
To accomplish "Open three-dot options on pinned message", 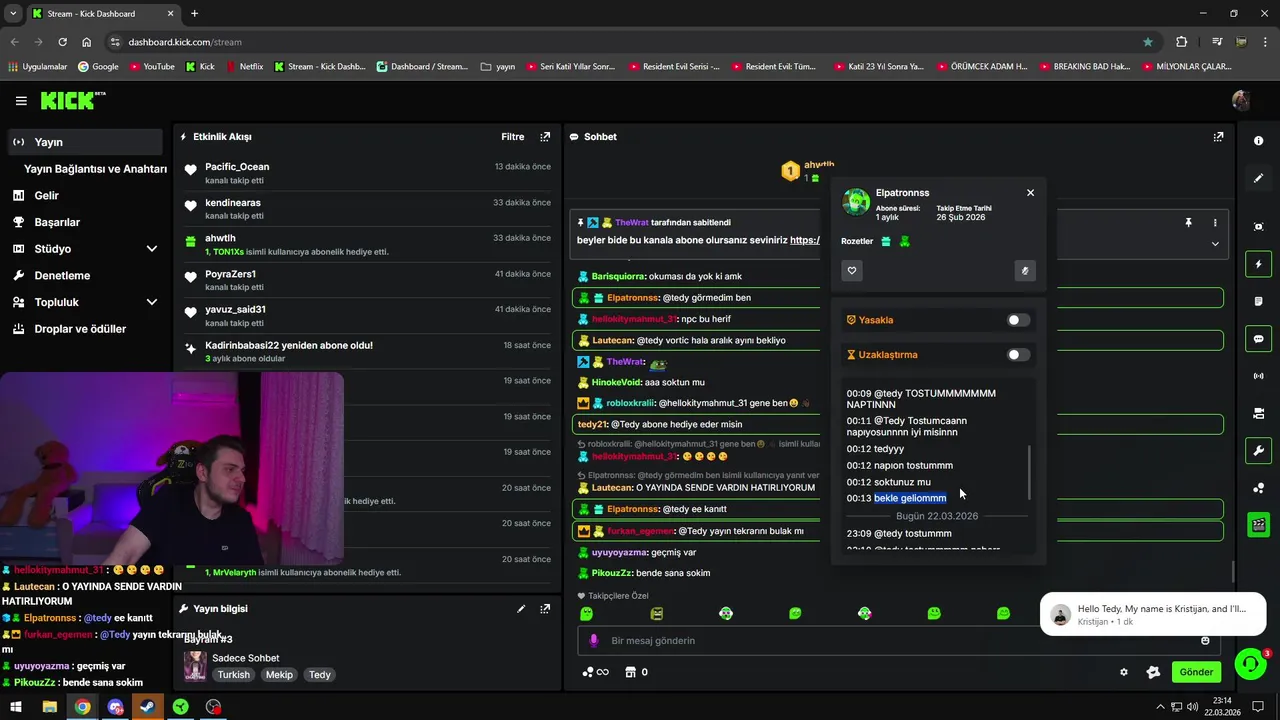I will [1215, 223].
